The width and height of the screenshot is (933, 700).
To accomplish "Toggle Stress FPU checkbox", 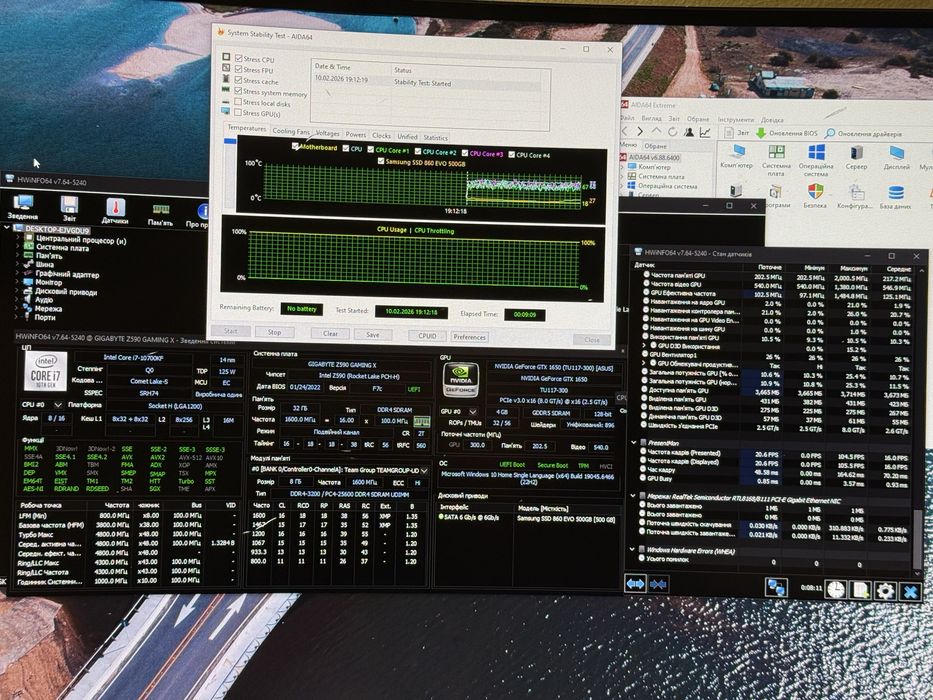I will [x=239, y=69].
